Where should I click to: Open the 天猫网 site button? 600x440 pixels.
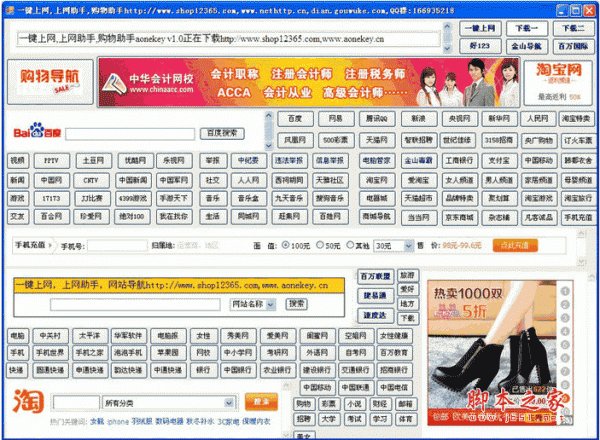coord(377,140)
